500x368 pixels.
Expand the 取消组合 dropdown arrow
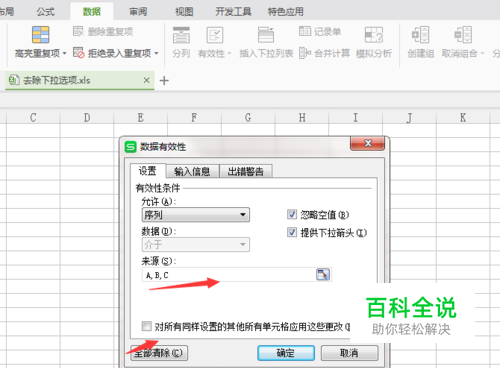pos(482,53)
